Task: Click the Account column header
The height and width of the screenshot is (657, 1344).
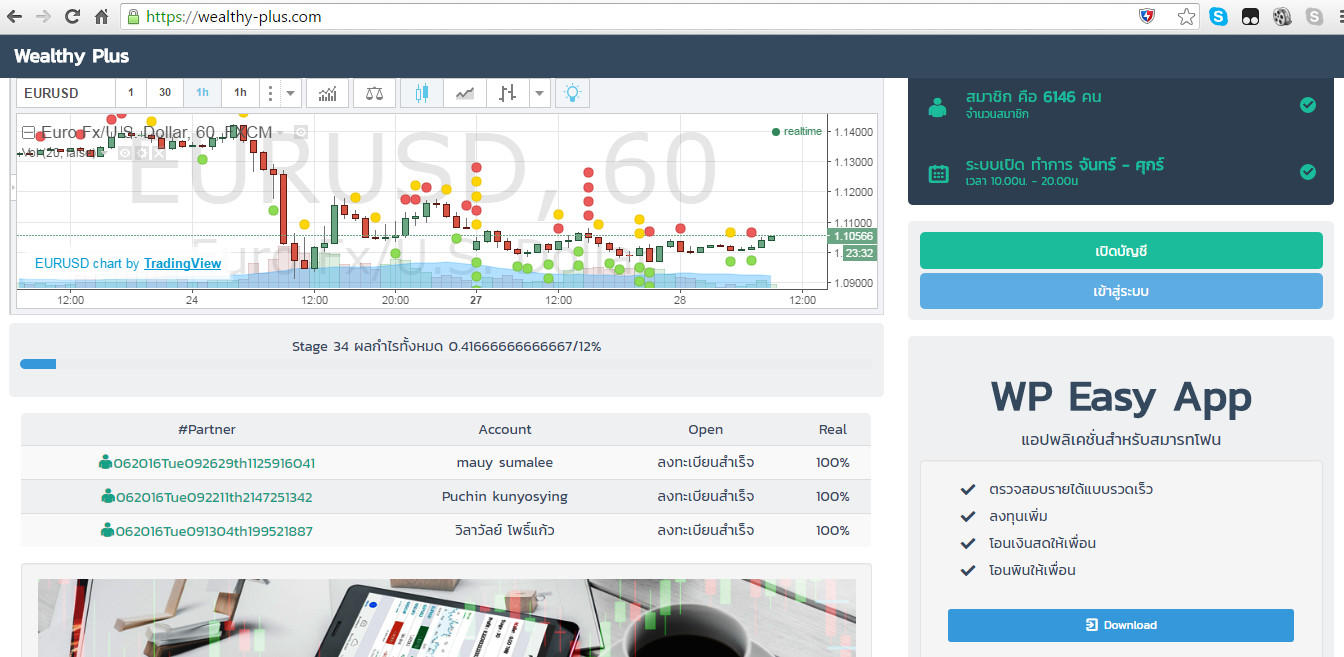Action: [x=505, y=430]
